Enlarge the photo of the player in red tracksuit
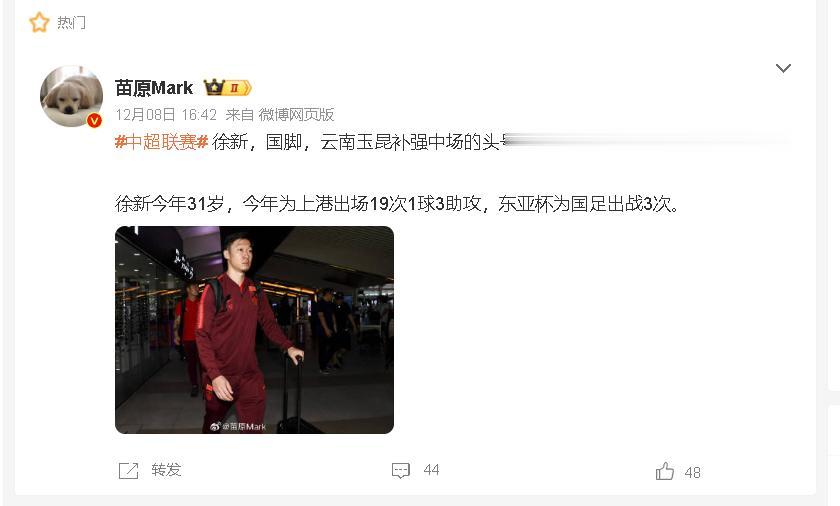 [254, 330]
